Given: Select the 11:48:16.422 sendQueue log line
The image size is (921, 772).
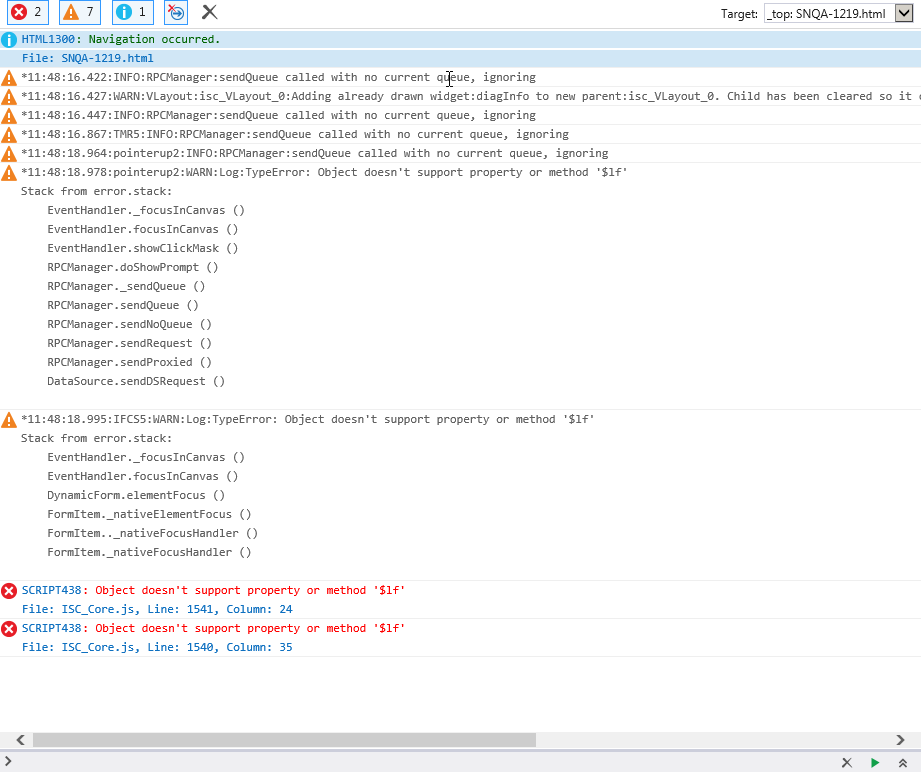Looking at the screenshot, I should tap(278, 77).
